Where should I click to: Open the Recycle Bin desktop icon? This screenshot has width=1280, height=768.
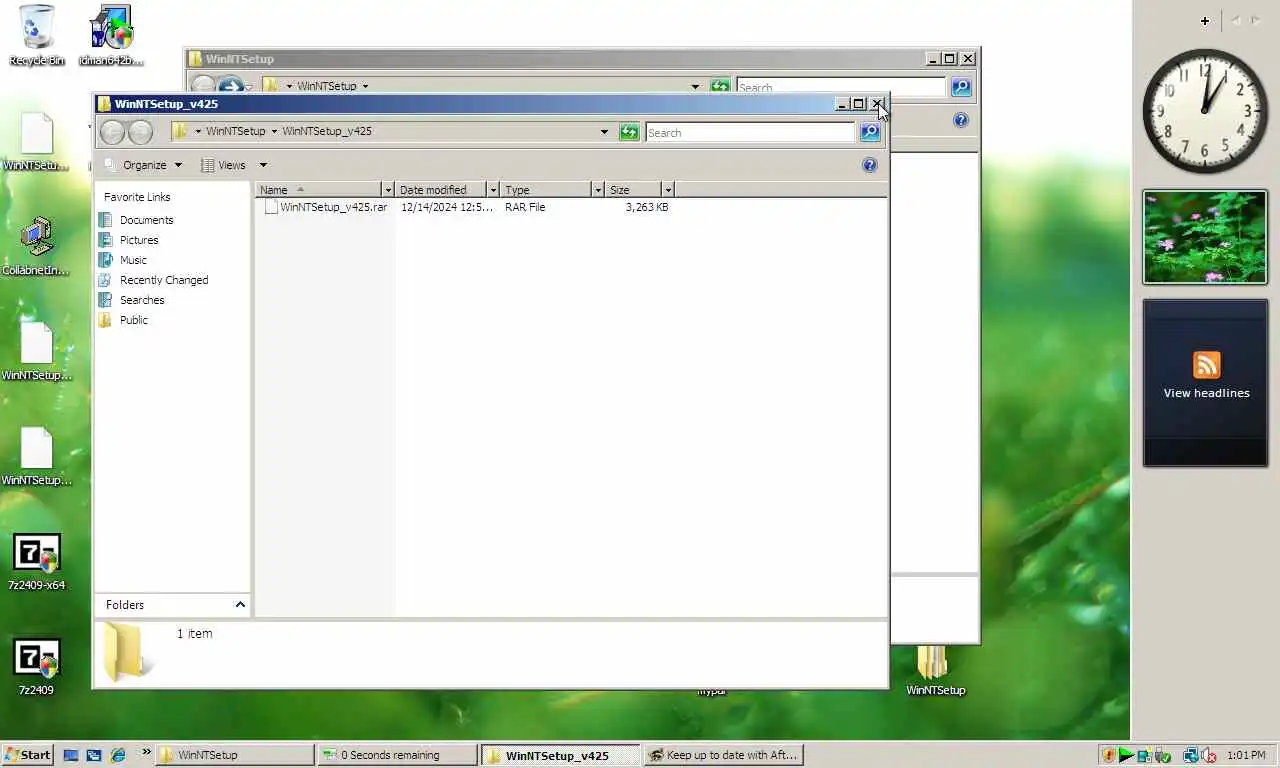click(x=37, y=35)
